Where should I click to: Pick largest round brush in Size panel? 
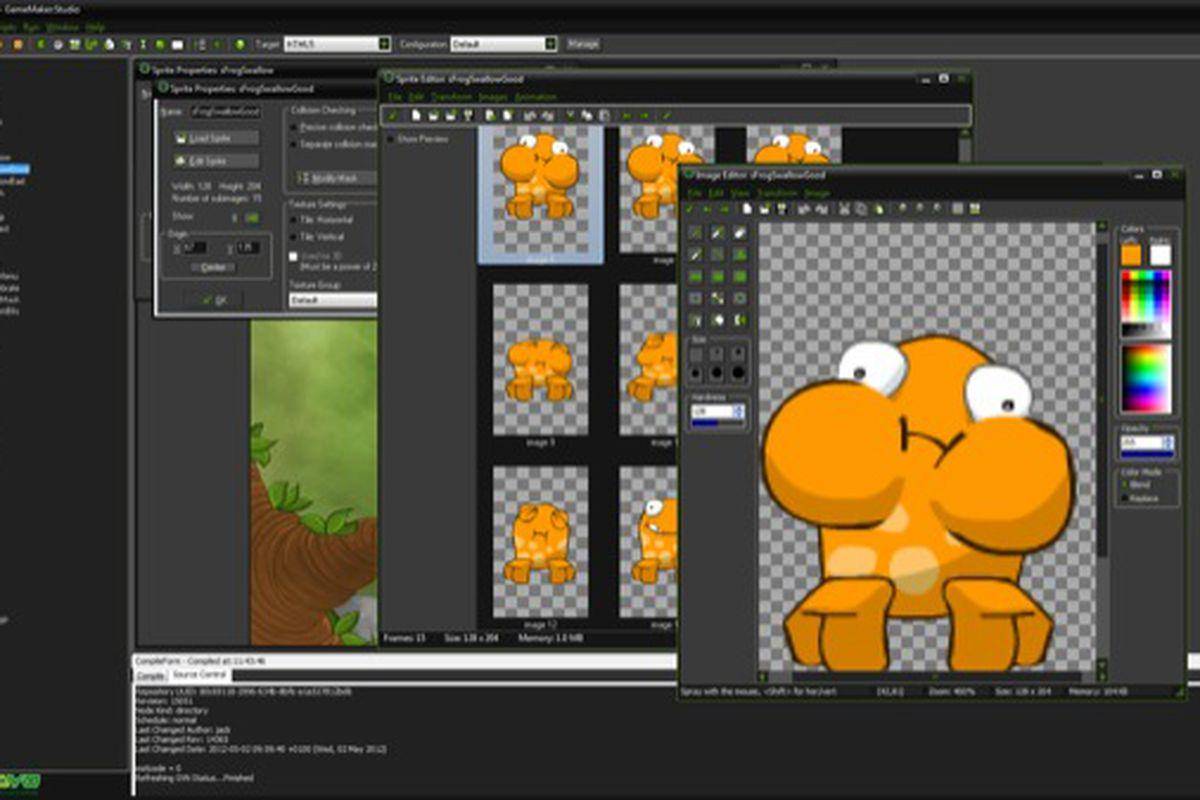click(739, 373)
